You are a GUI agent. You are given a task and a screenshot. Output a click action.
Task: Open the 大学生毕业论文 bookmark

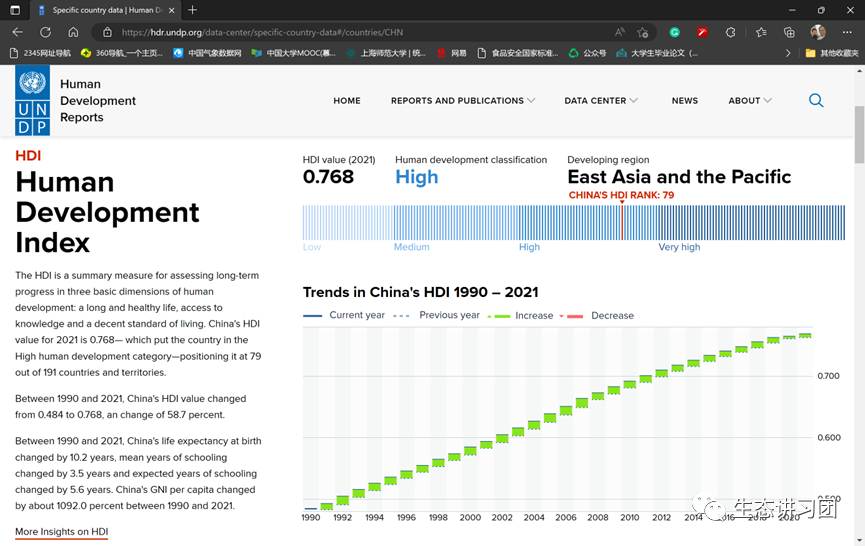(x=657, y=53)
